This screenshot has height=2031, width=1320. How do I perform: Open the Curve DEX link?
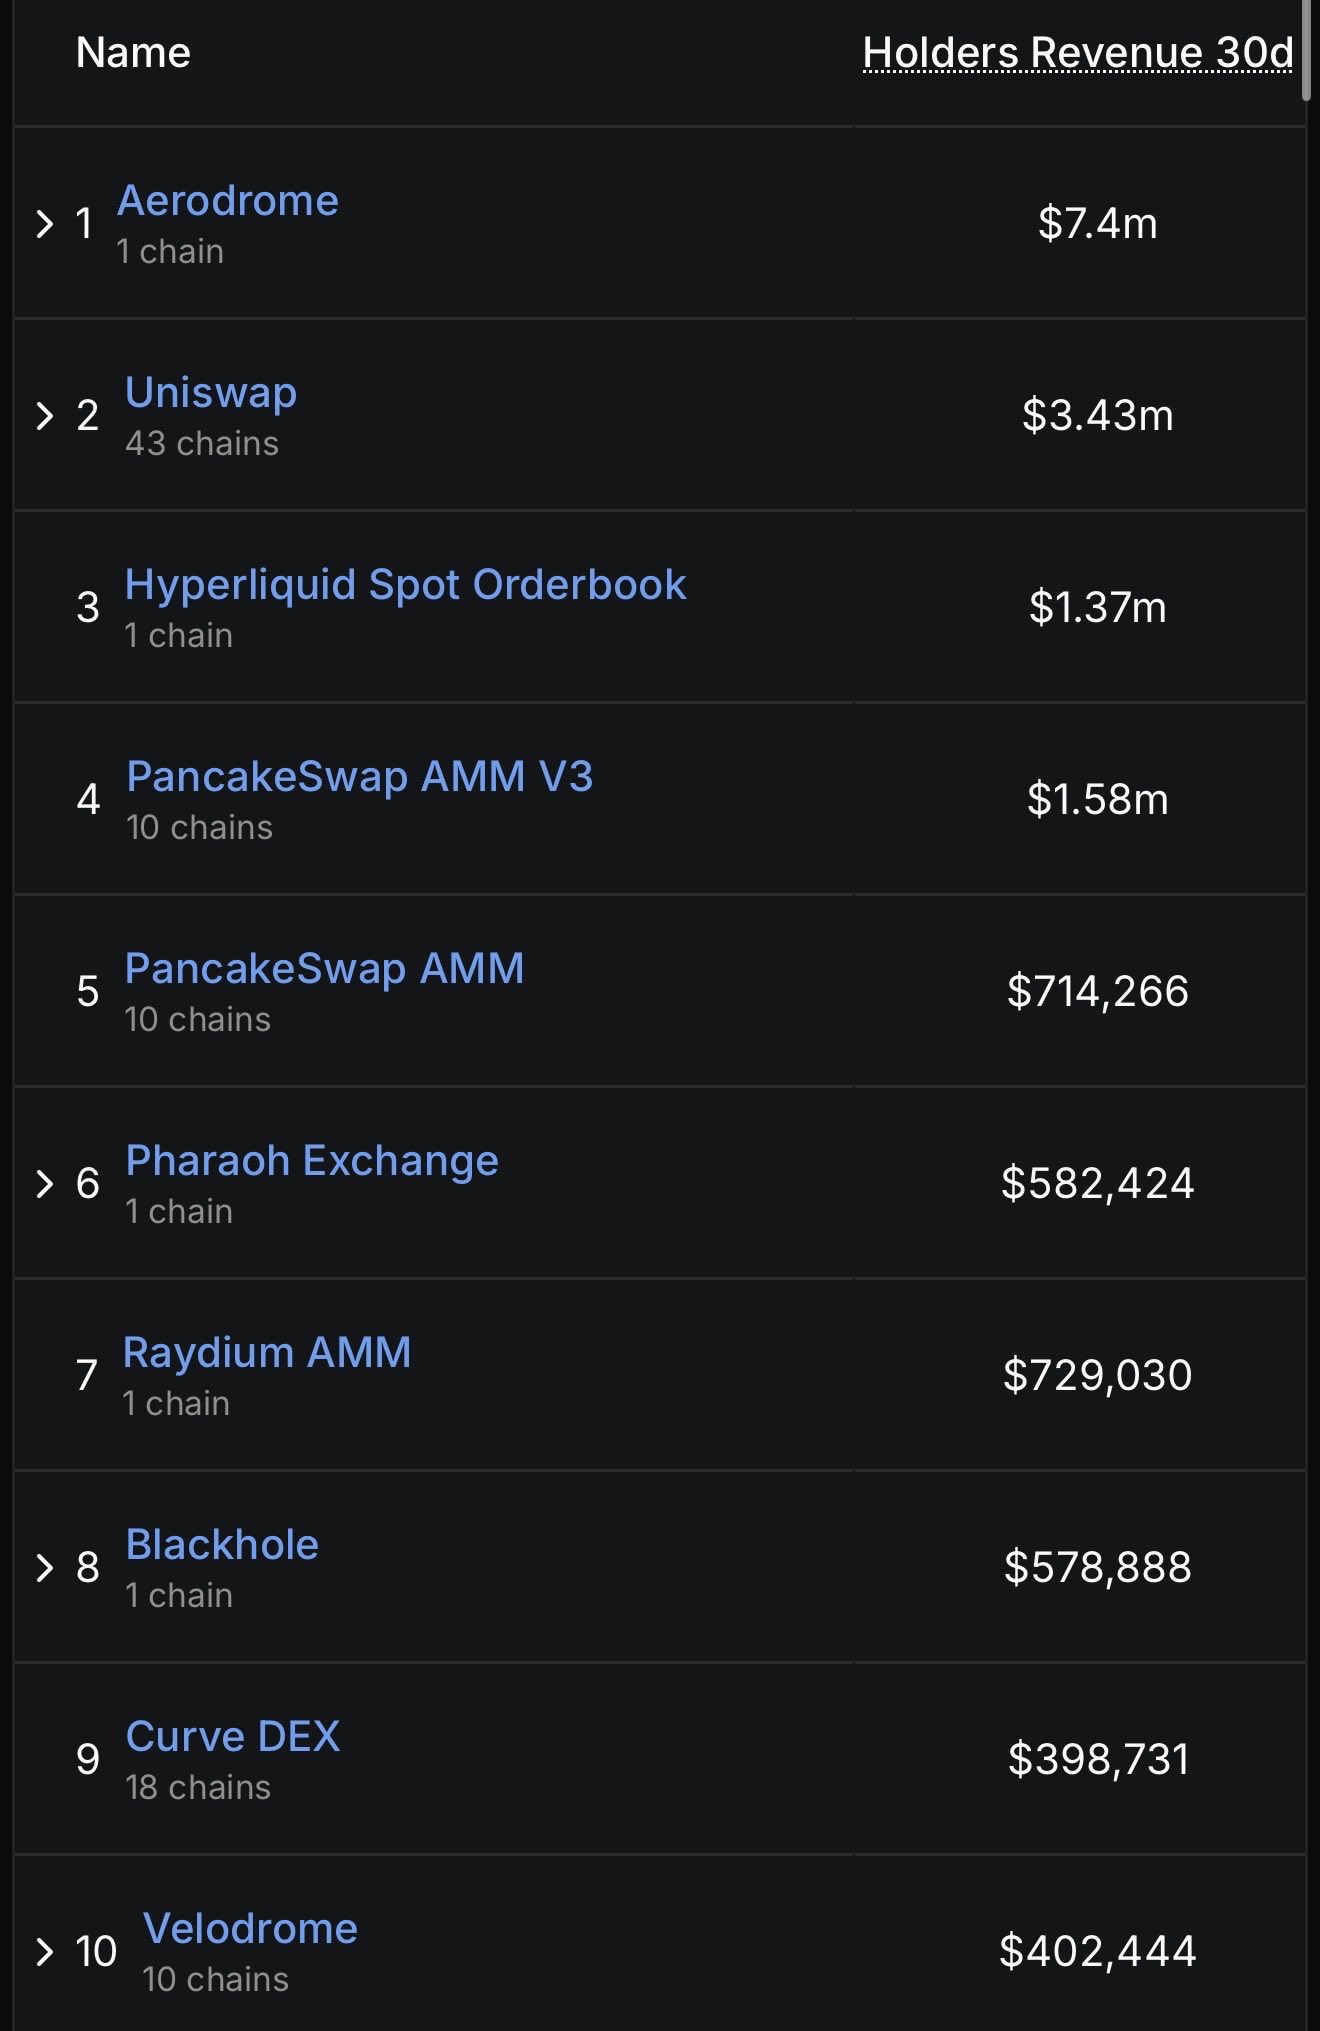pos(233,1737)
